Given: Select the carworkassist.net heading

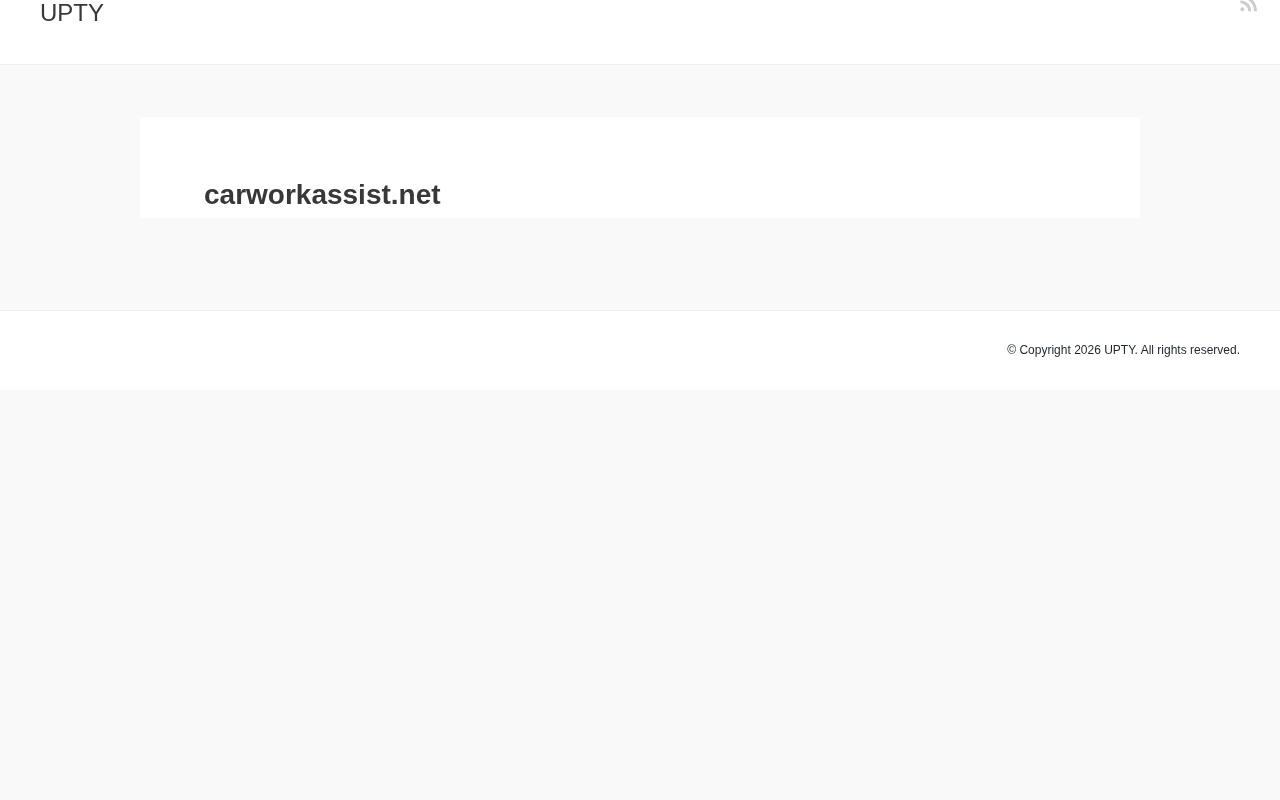Looking at the screenshot, I should point(322,194).
